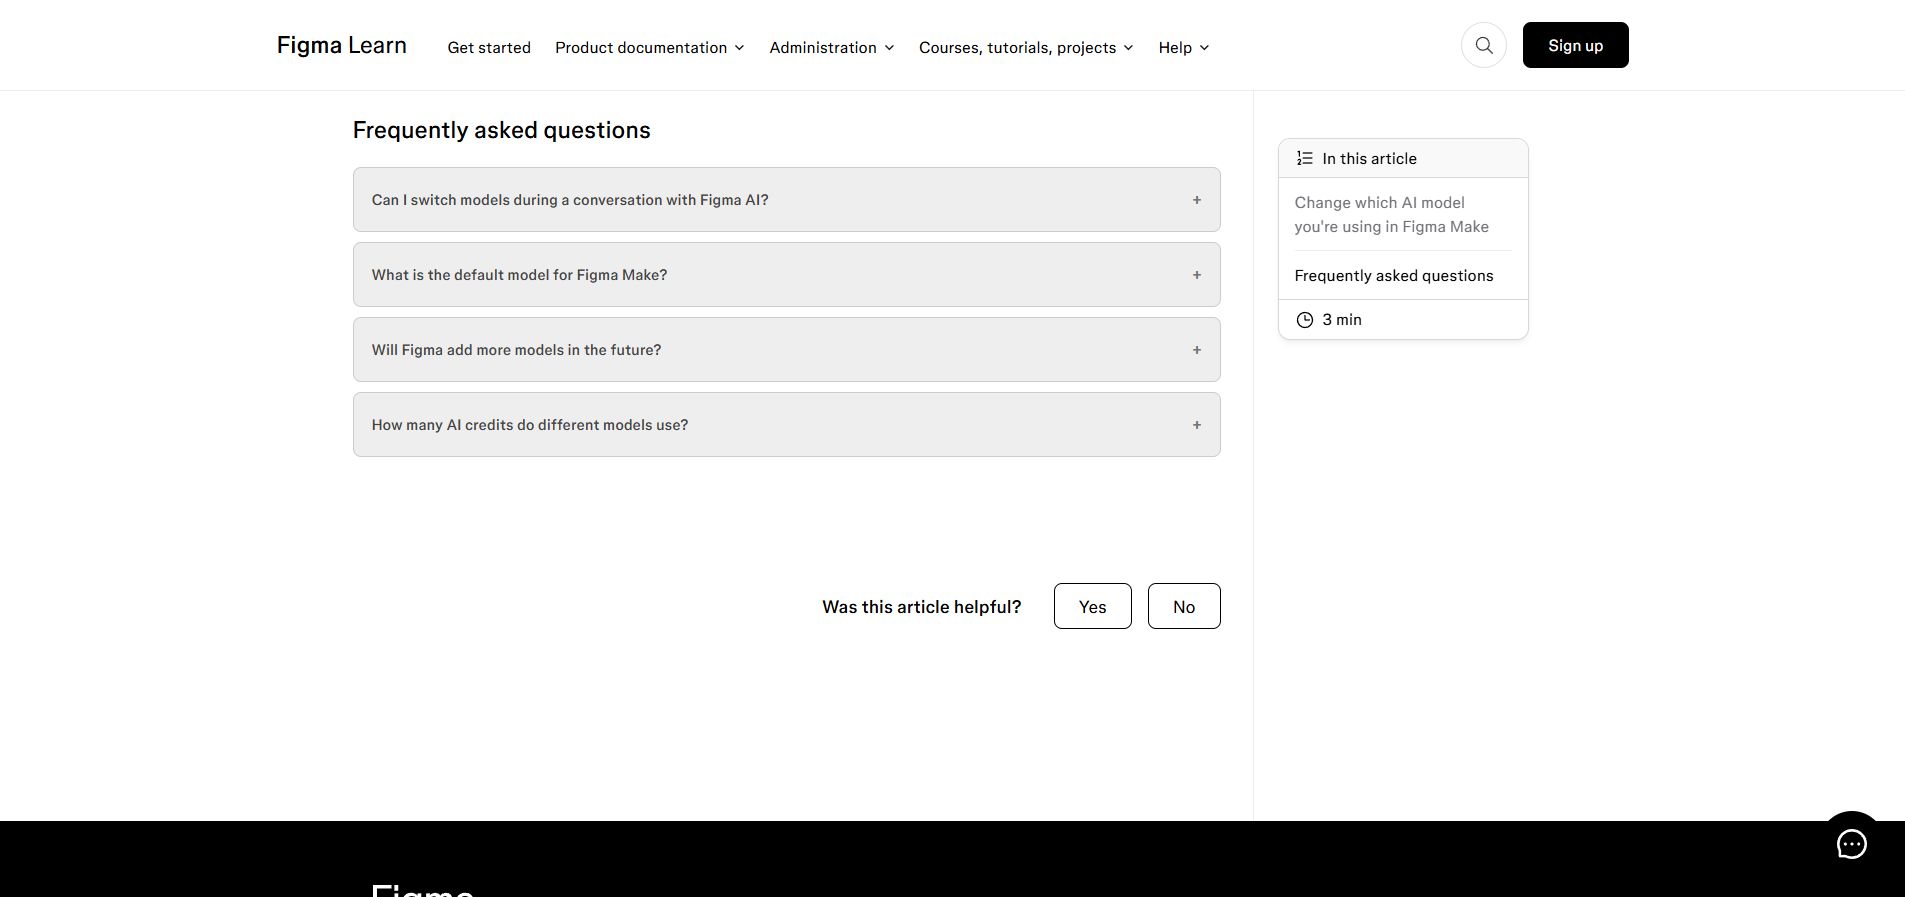This screenshot has height=897, width=1905.
Task: Expand 'Can I switch models during a conversation' FAQ
Action: [786, 200]
